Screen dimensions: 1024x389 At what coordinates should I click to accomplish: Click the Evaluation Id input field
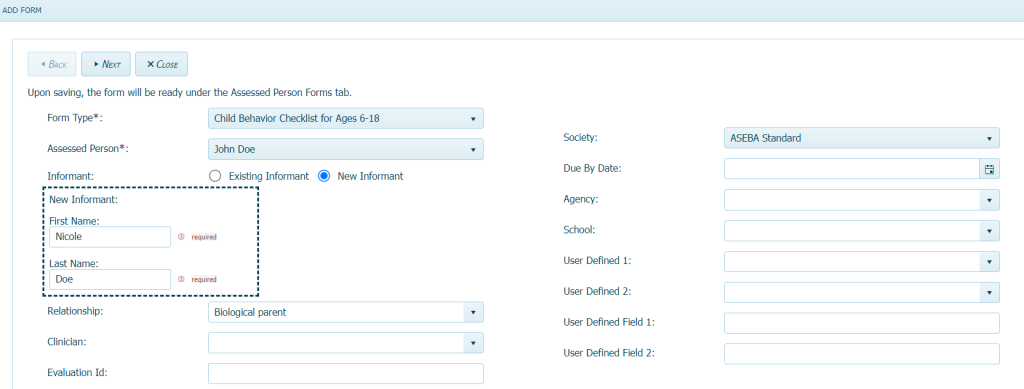click(x=346, y=373)
